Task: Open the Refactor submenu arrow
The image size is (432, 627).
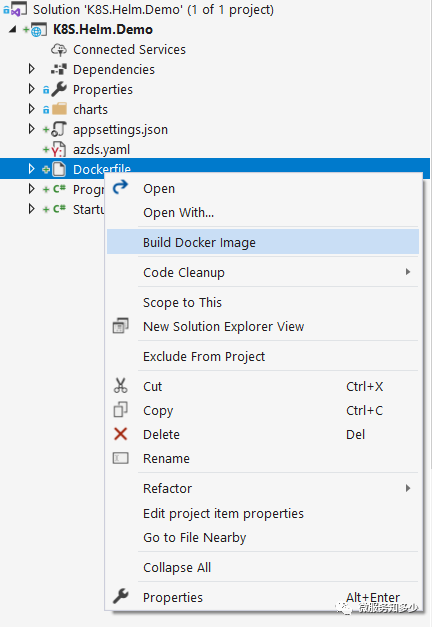Action: 408,488
